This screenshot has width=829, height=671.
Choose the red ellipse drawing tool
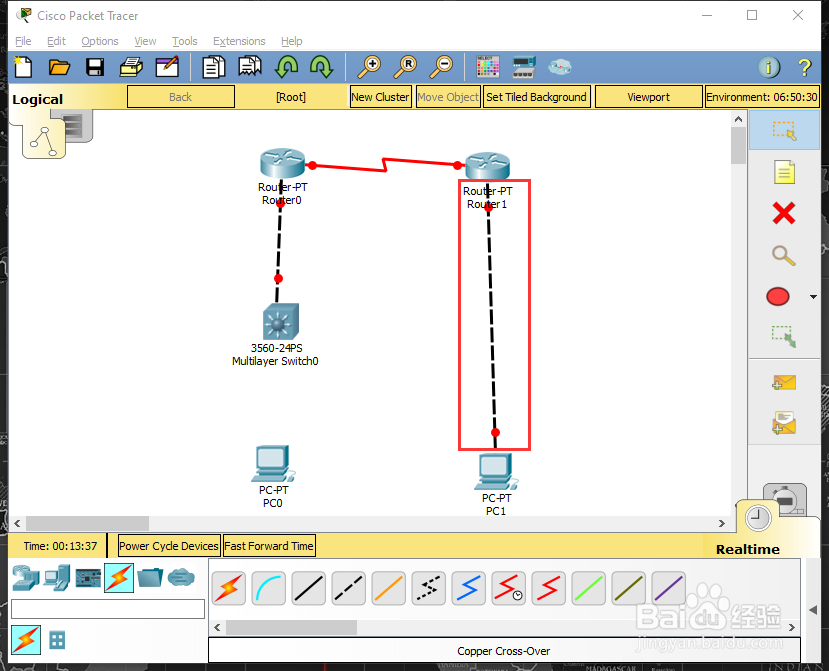pyautogui.click(x=778, y=297)
